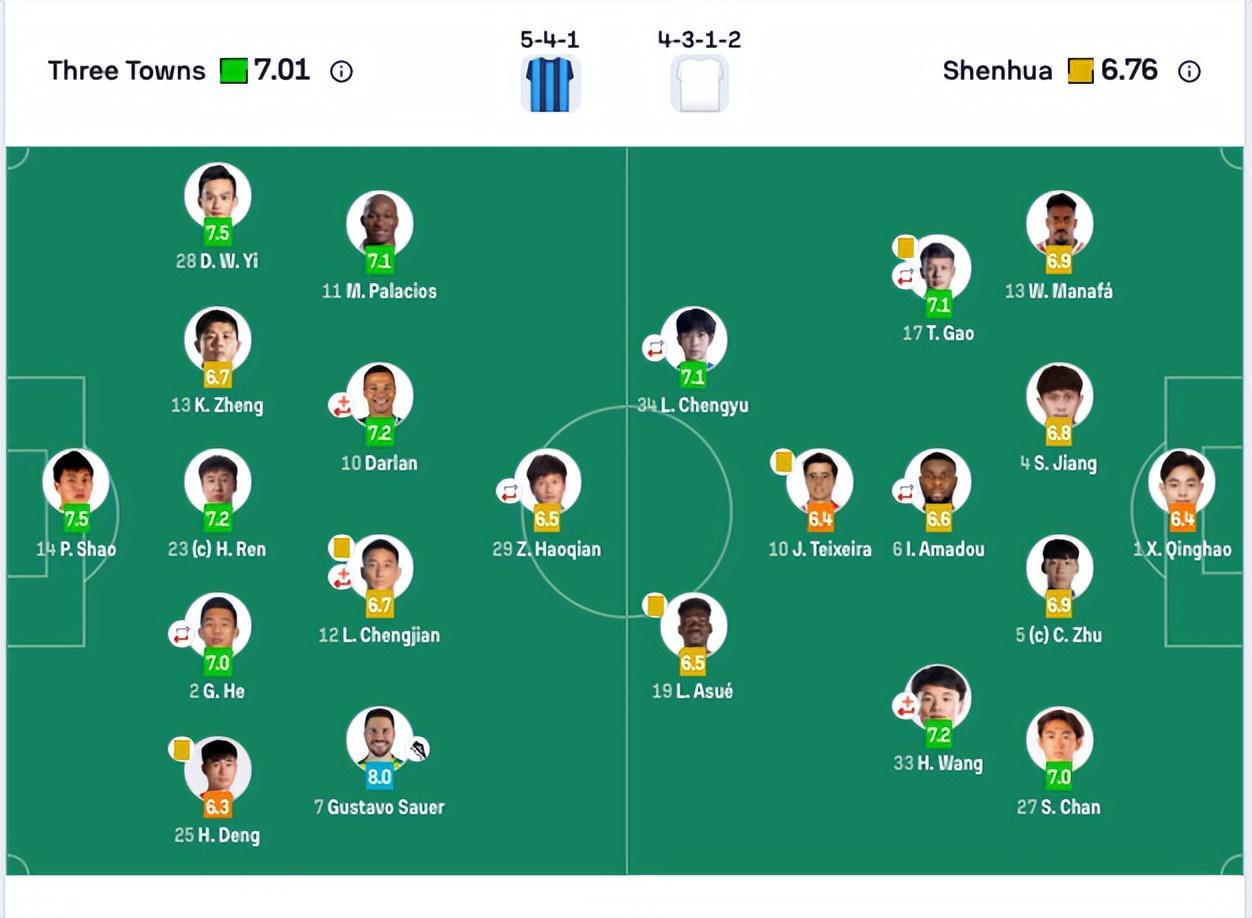The height and width of the screenshot is (918, 1252).
Task: Select the white jersey icon
Action: (699, 84)
